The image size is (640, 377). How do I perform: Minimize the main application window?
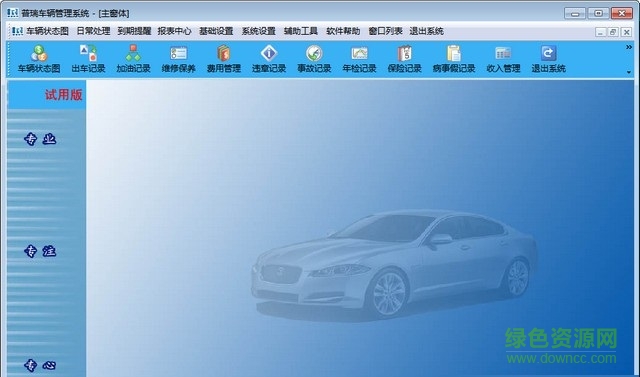(575, 13)
